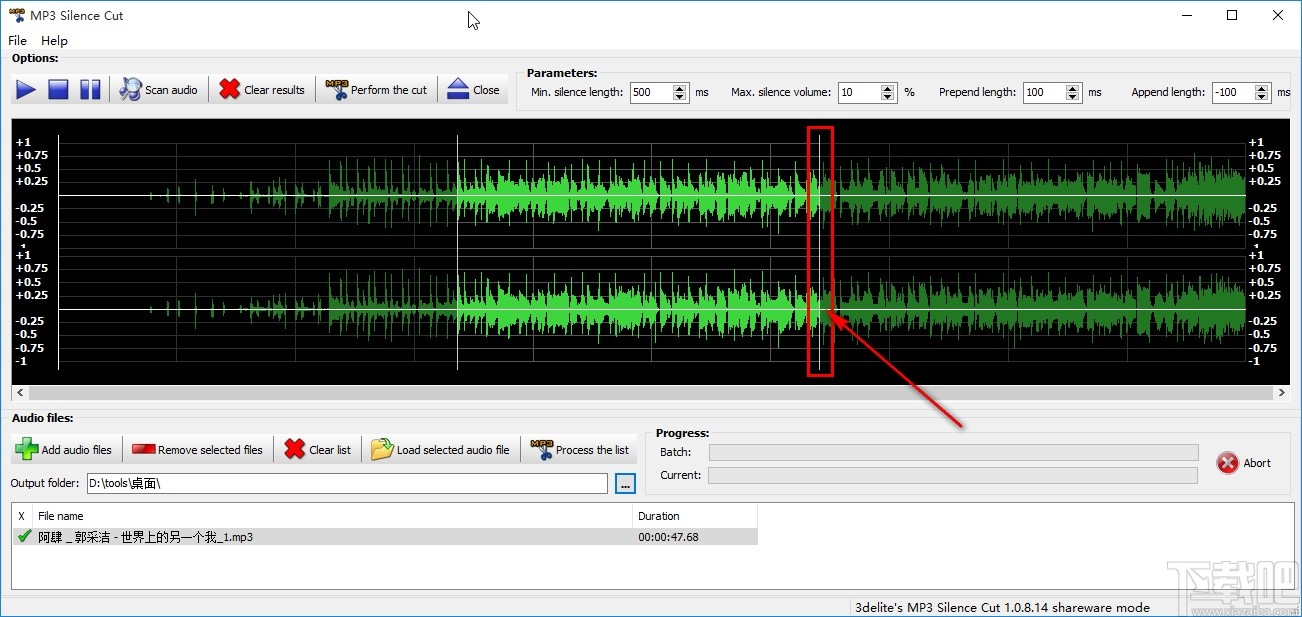Click the MP3 Silence Cut title bar icon

16,15
